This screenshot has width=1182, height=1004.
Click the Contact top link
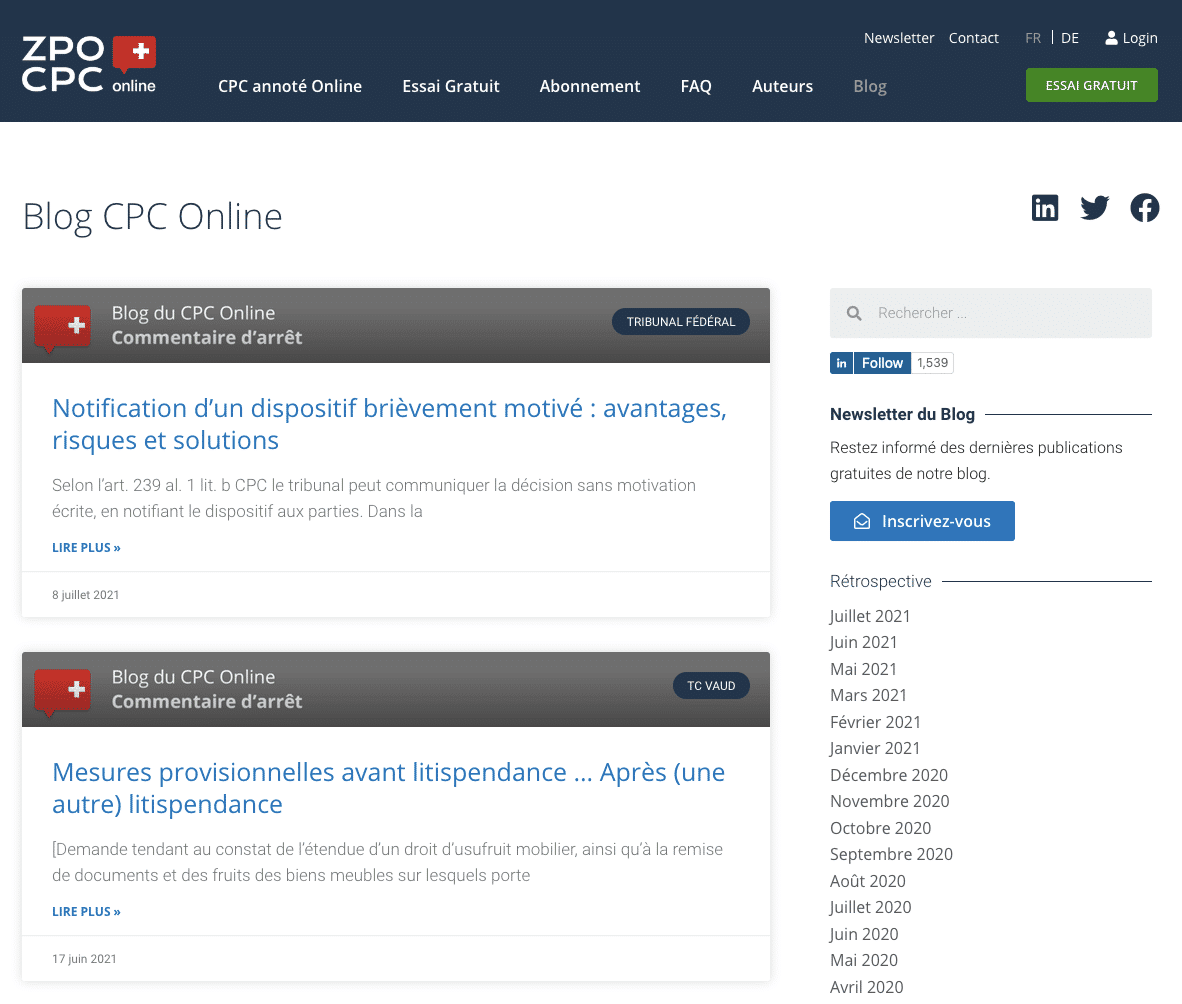tap(973, 38)
